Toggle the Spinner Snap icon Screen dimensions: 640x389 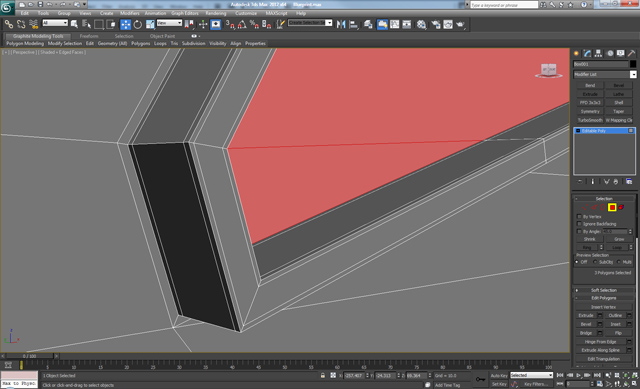267,24
